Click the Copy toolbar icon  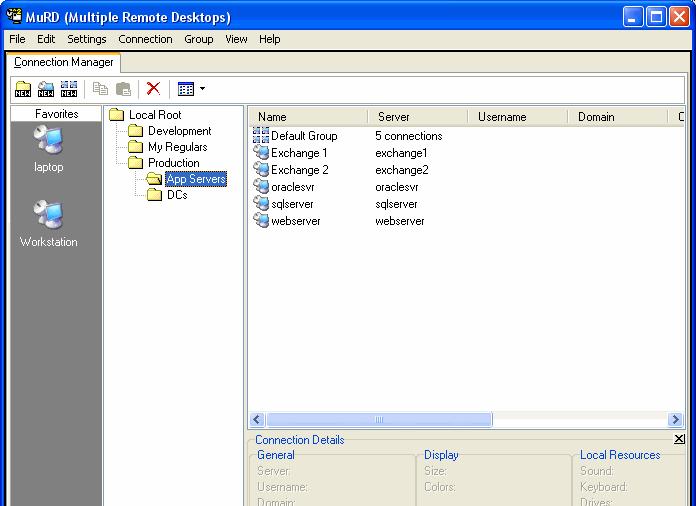click(x=100, y=88)
